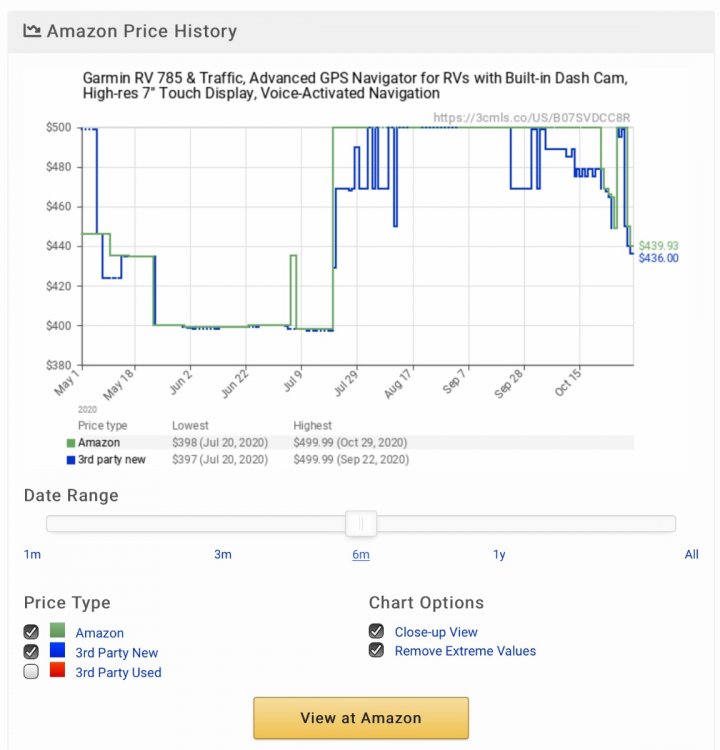Click the Date Range slider handle
The width and height of the screenshot is (720, 750).
coord(361,523)
